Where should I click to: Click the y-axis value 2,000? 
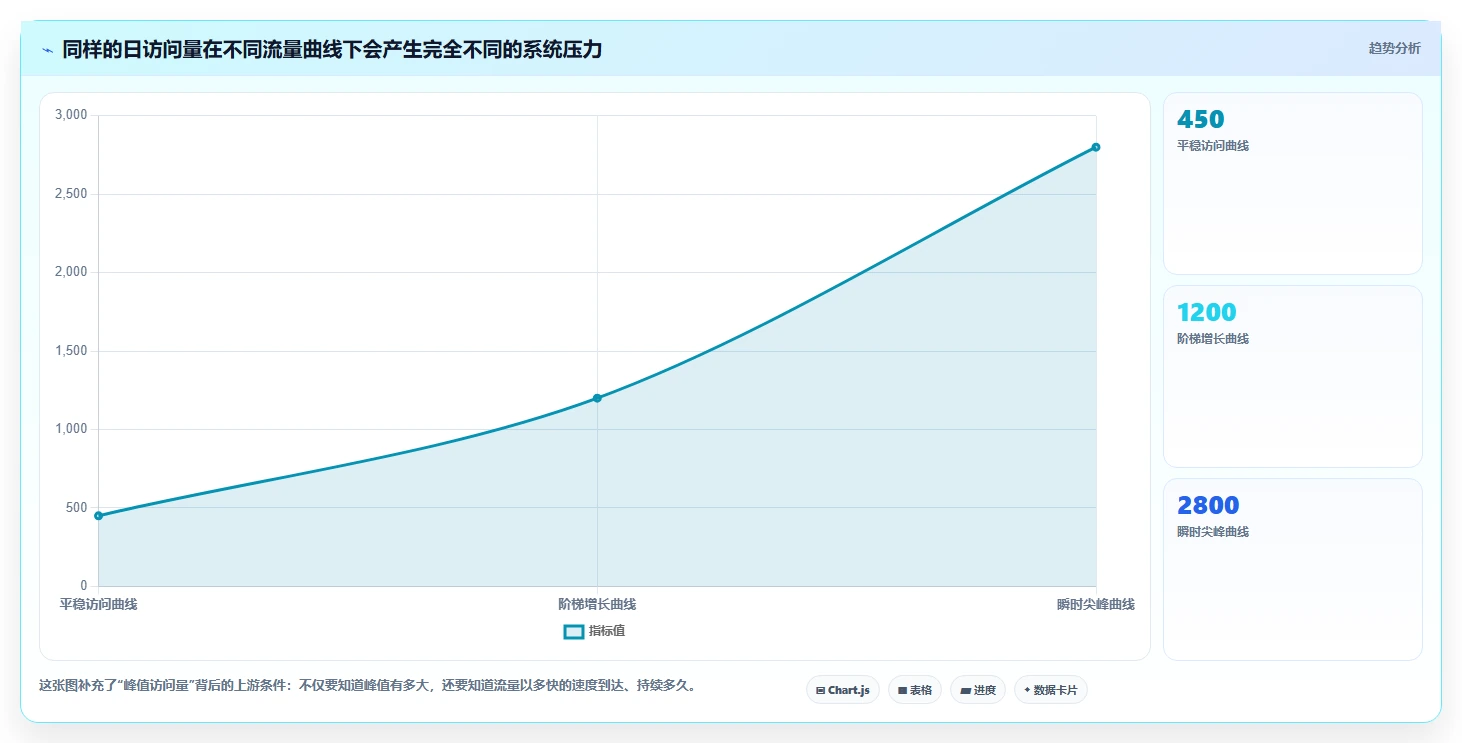coord(71,272)
